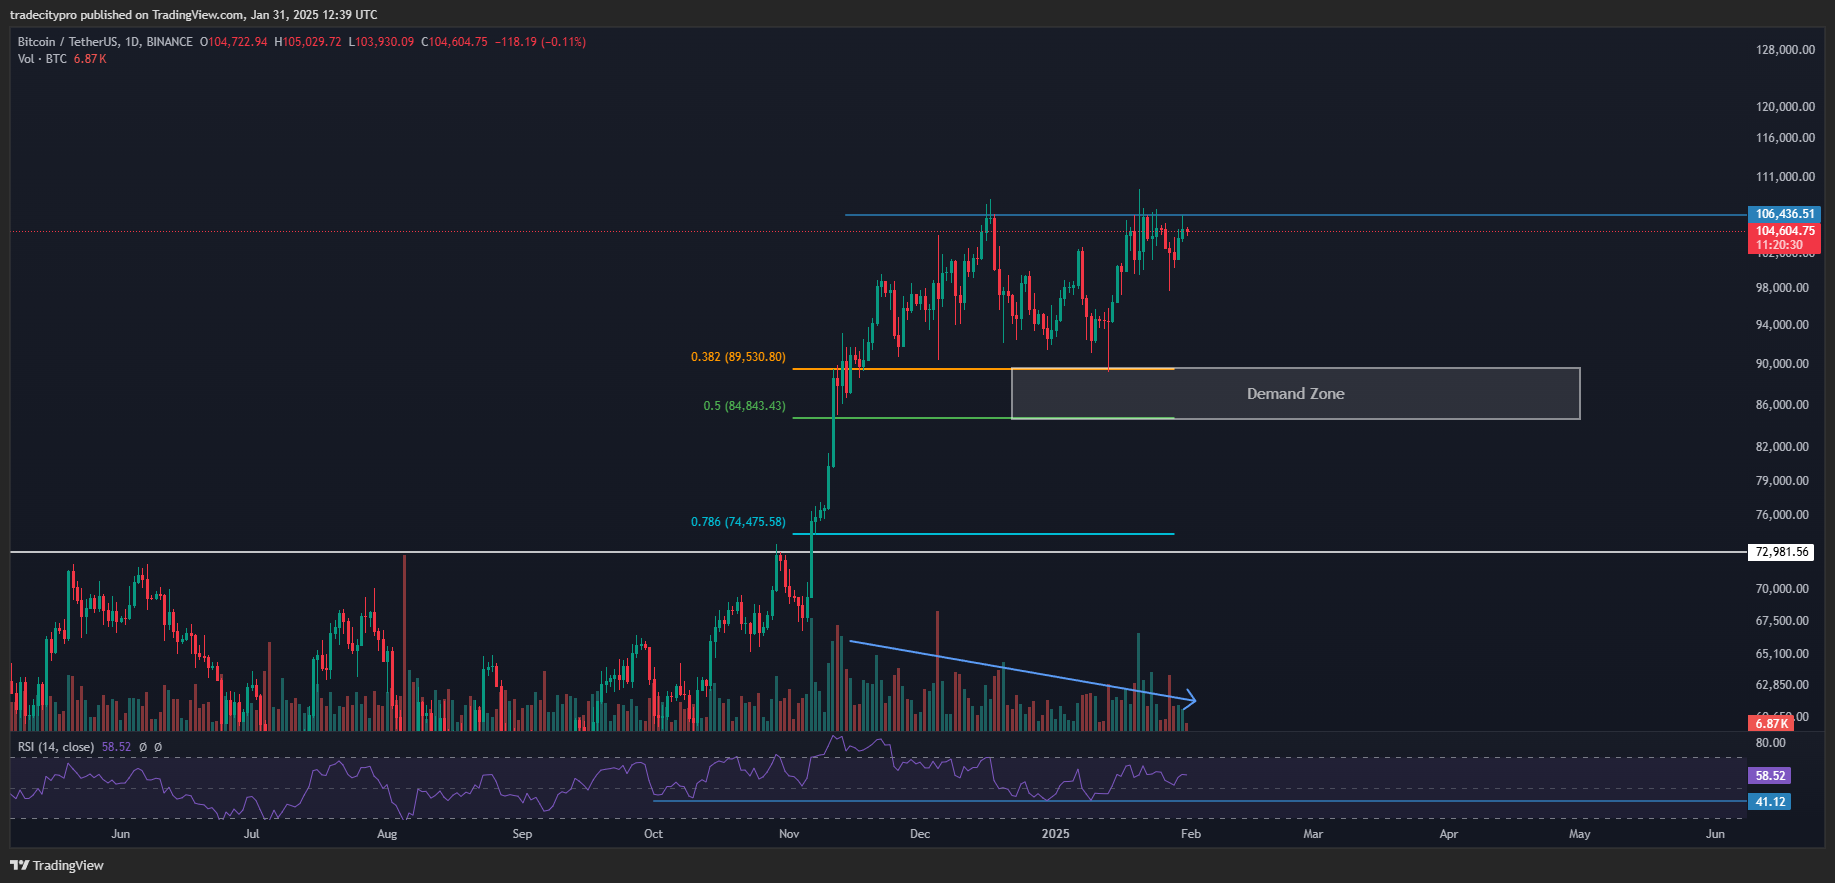This screenshot has width=1835, height=883.
Task: Click the 120,000.00 price axis label
Action: pyautogui.click(x=1785, y=107)
